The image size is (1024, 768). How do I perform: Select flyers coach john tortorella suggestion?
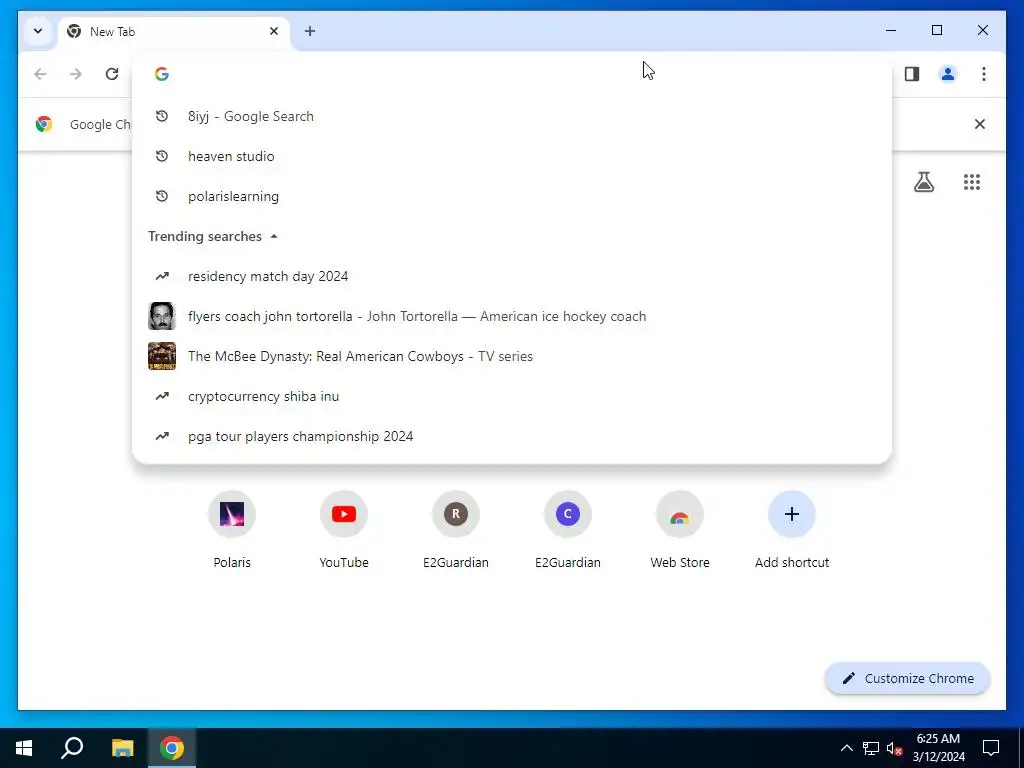[512, 316]
